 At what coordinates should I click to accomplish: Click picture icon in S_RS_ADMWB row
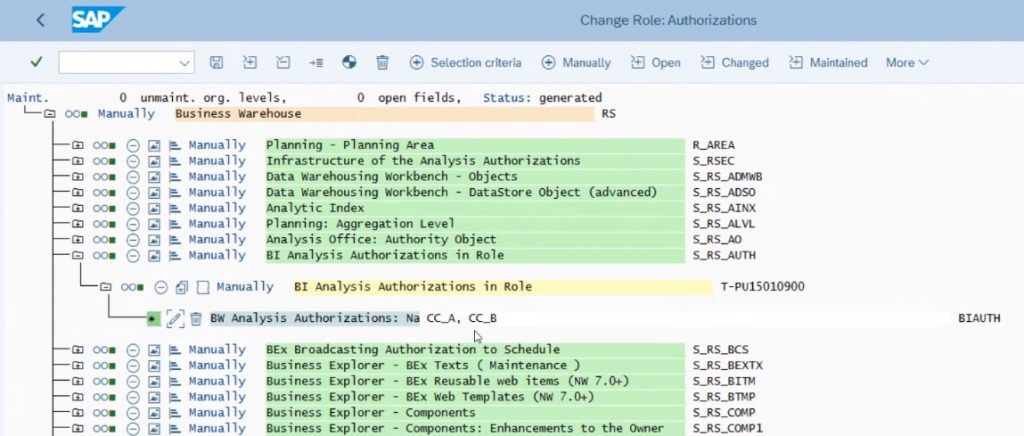[x=154, y=176]
